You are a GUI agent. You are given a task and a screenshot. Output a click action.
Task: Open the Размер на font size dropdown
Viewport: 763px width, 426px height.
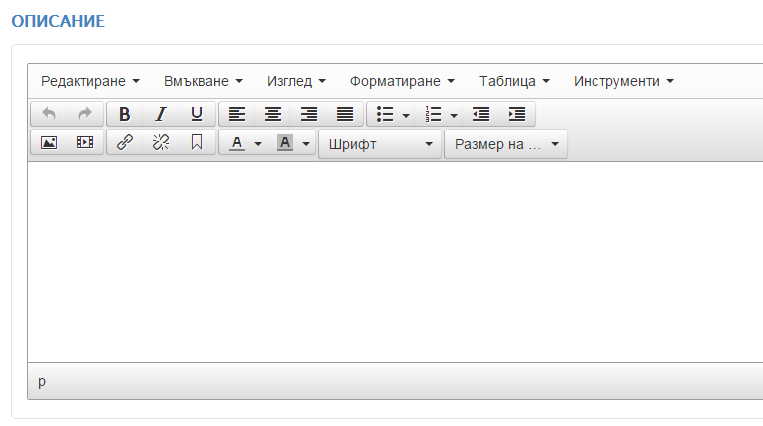click(506, 144)
